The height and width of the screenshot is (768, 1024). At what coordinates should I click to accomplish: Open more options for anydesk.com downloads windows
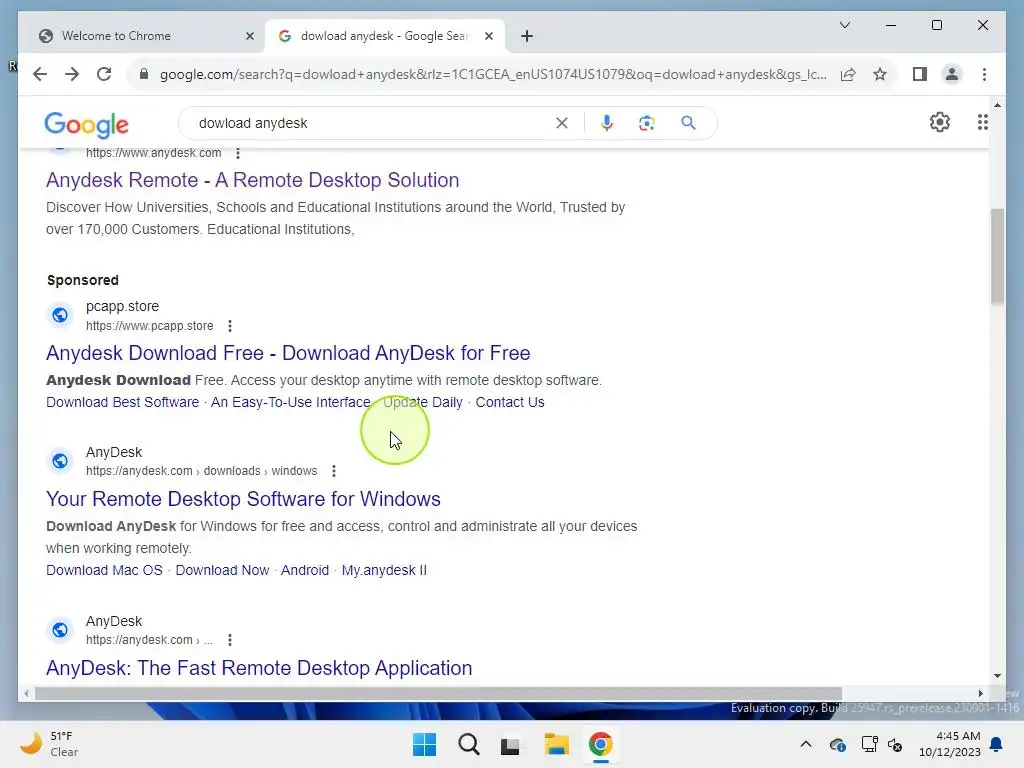334,471
